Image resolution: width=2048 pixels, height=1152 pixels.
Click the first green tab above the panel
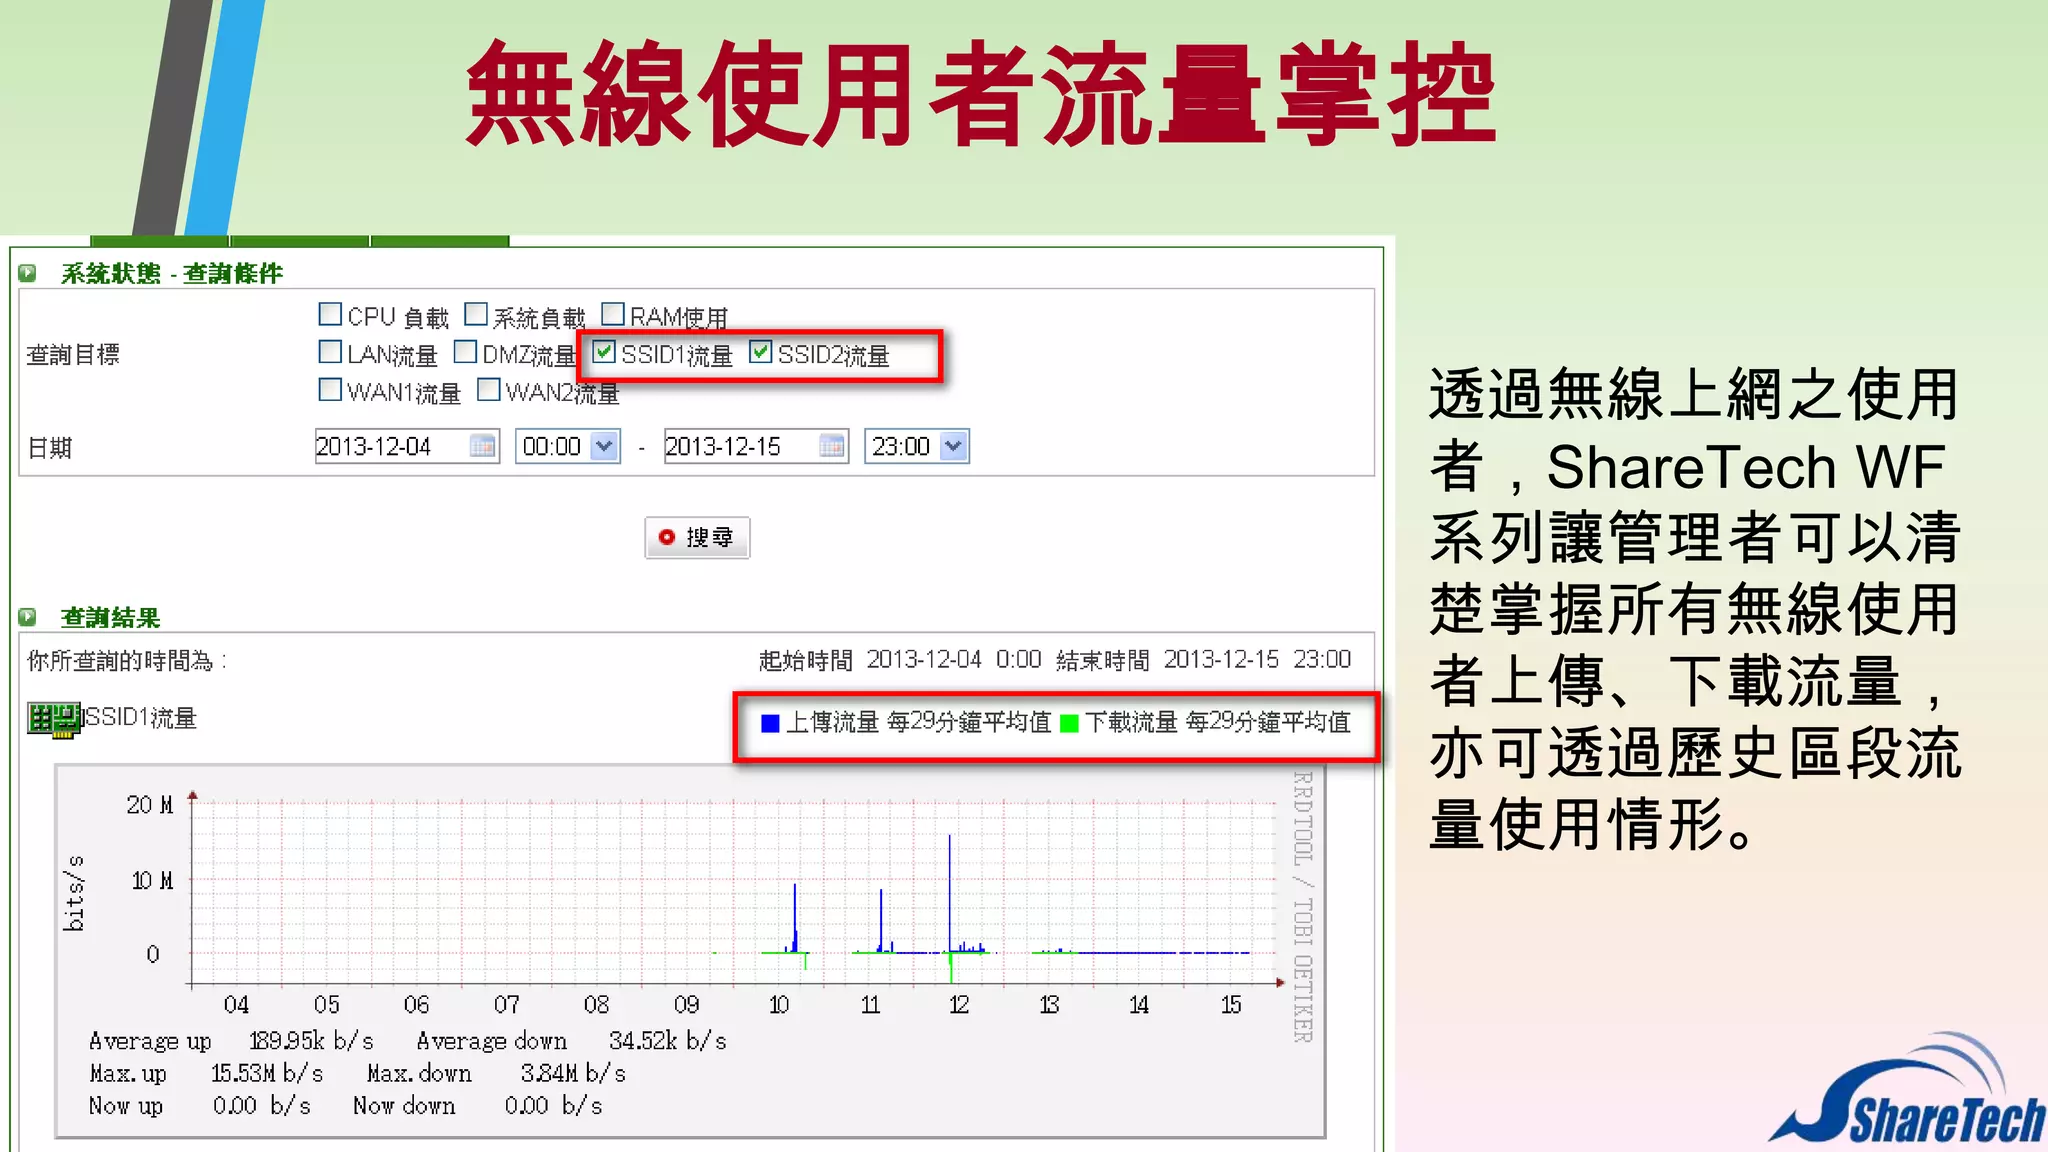click(x=159, y=241)
